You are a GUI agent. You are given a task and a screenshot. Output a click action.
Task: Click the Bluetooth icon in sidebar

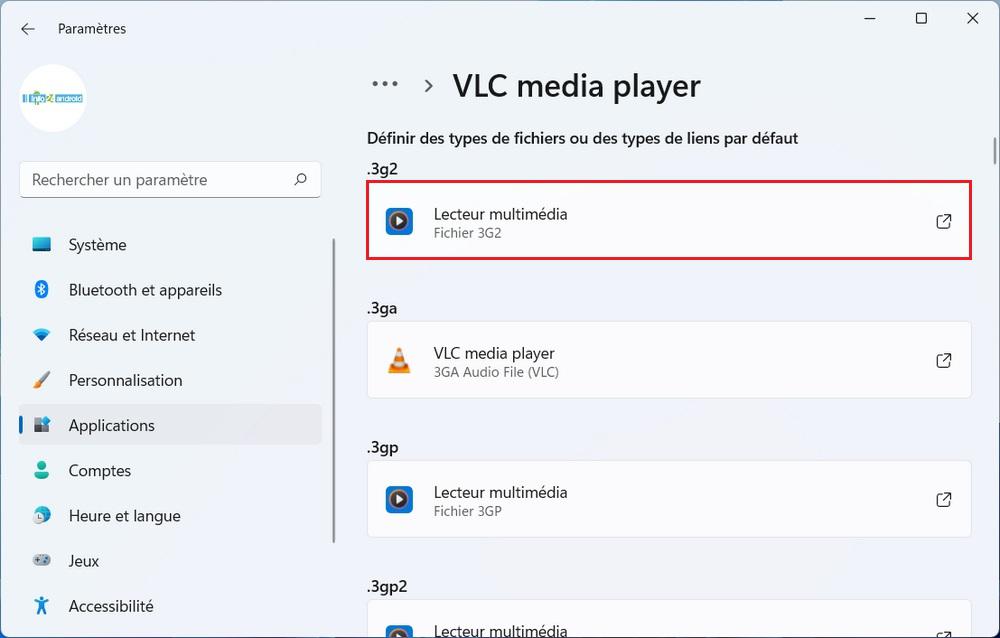tap(41, 290)
